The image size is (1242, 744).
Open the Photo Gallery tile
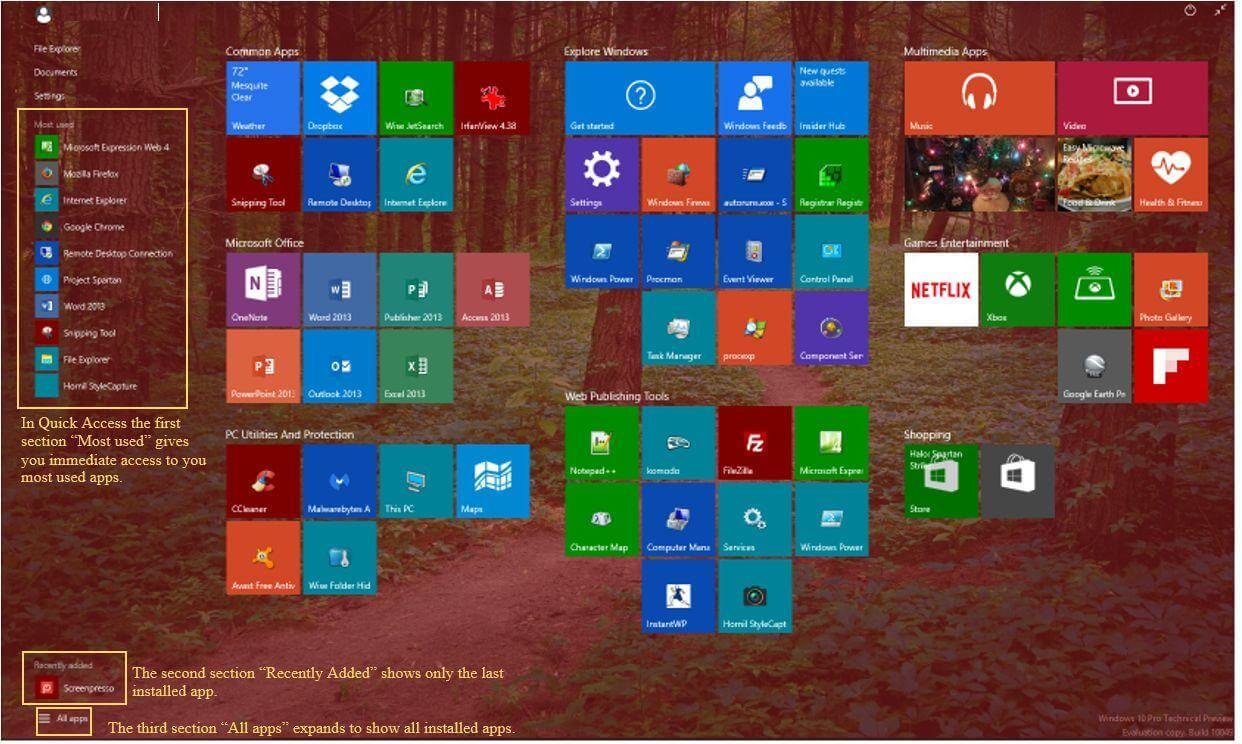pos(1171,290)
